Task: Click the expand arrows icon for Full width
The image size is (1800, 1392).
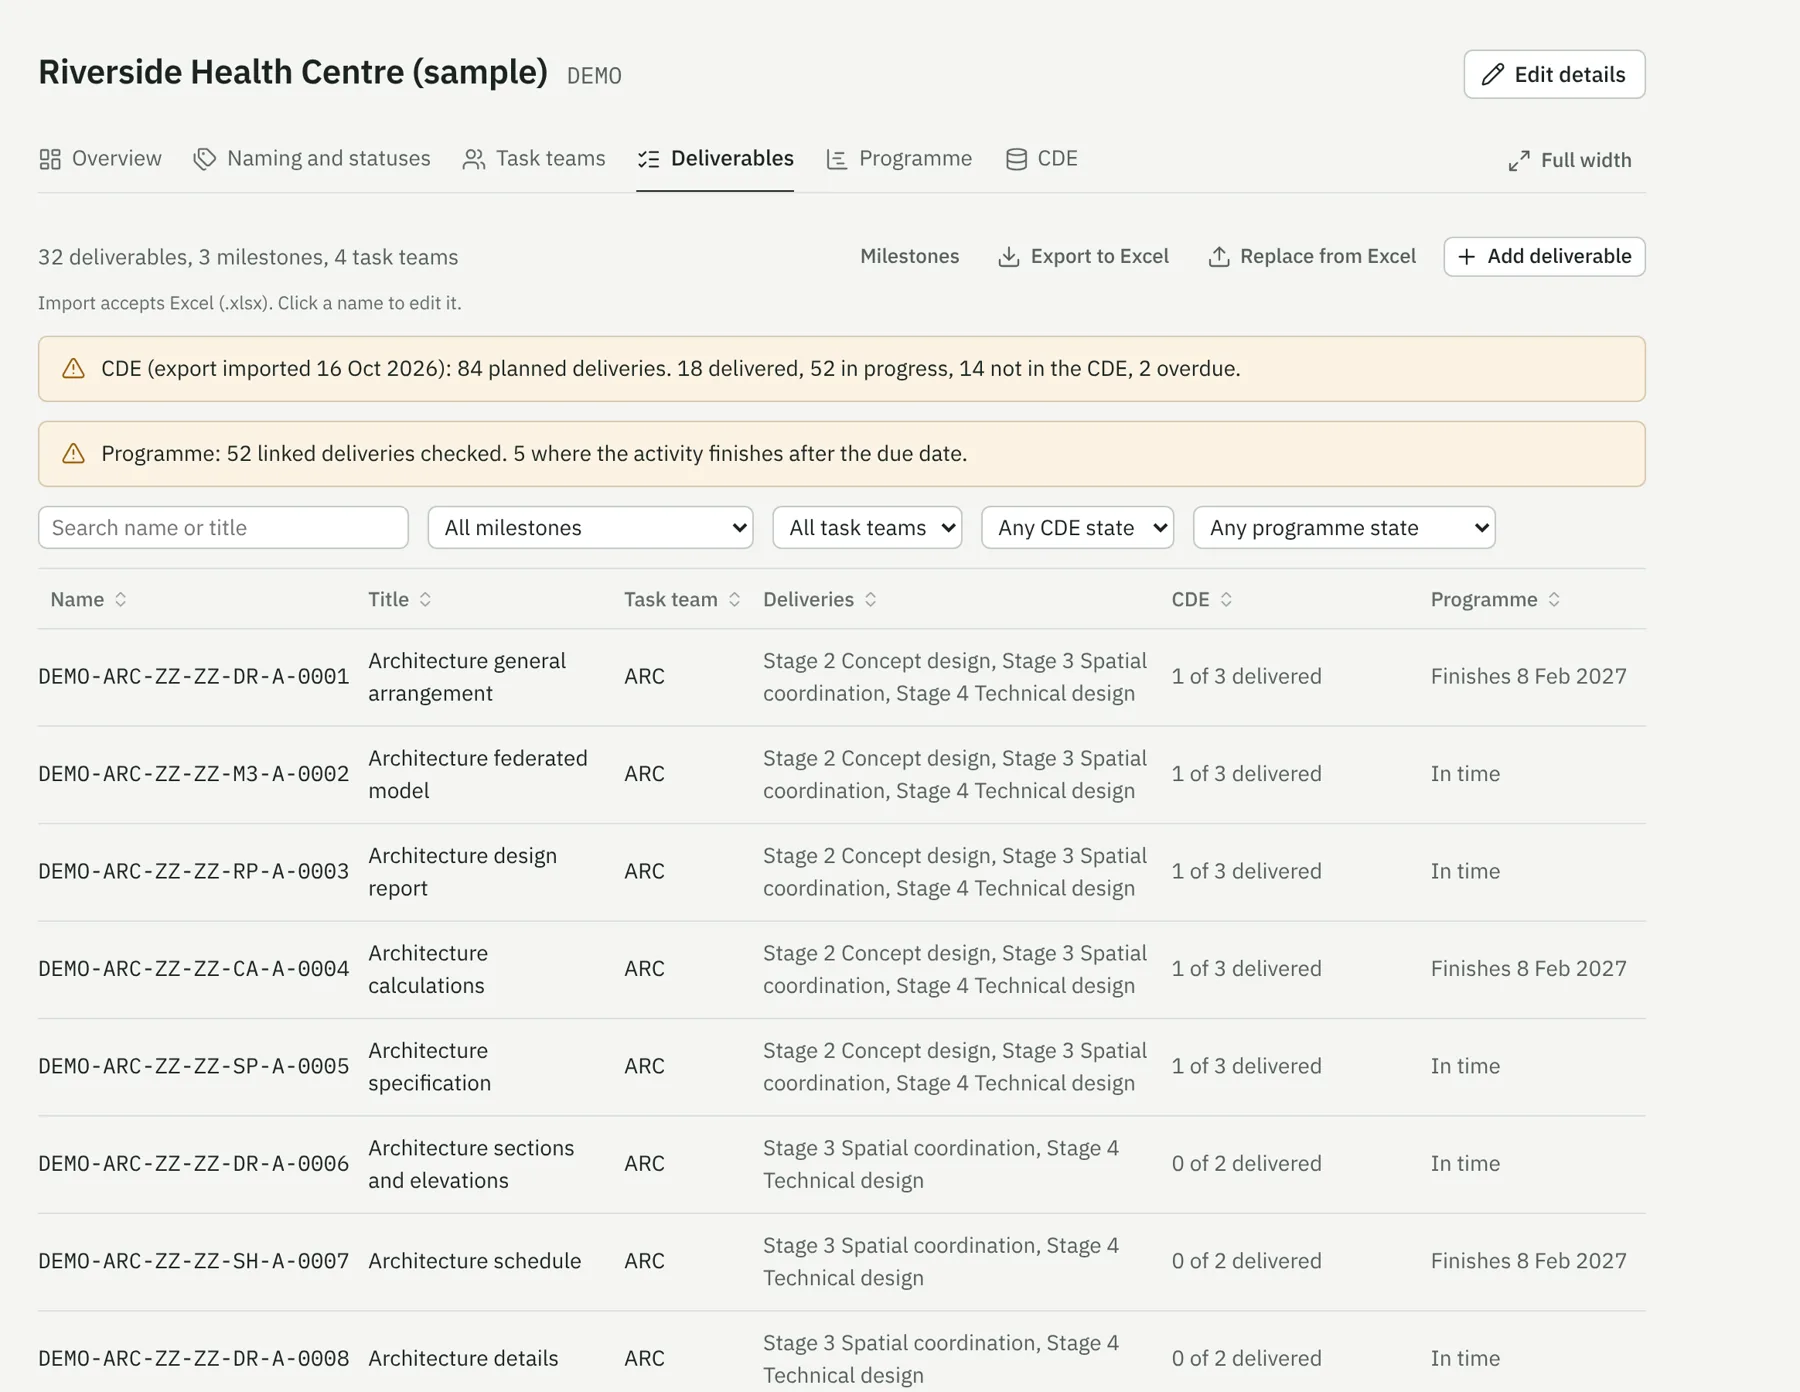Action: pyautogui.click(x=1519, y=161)
